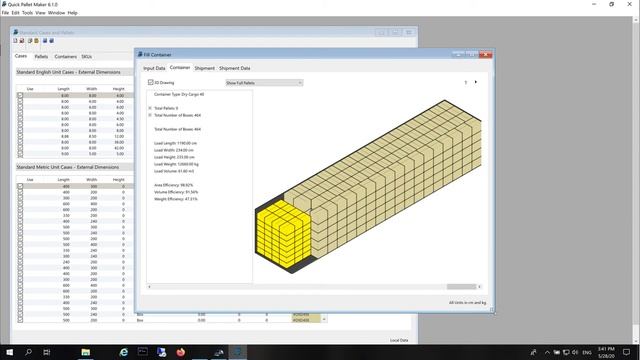
Task: Click the first (new document) toolbar icon in Standard Cases window
Action: click(16, 41)
